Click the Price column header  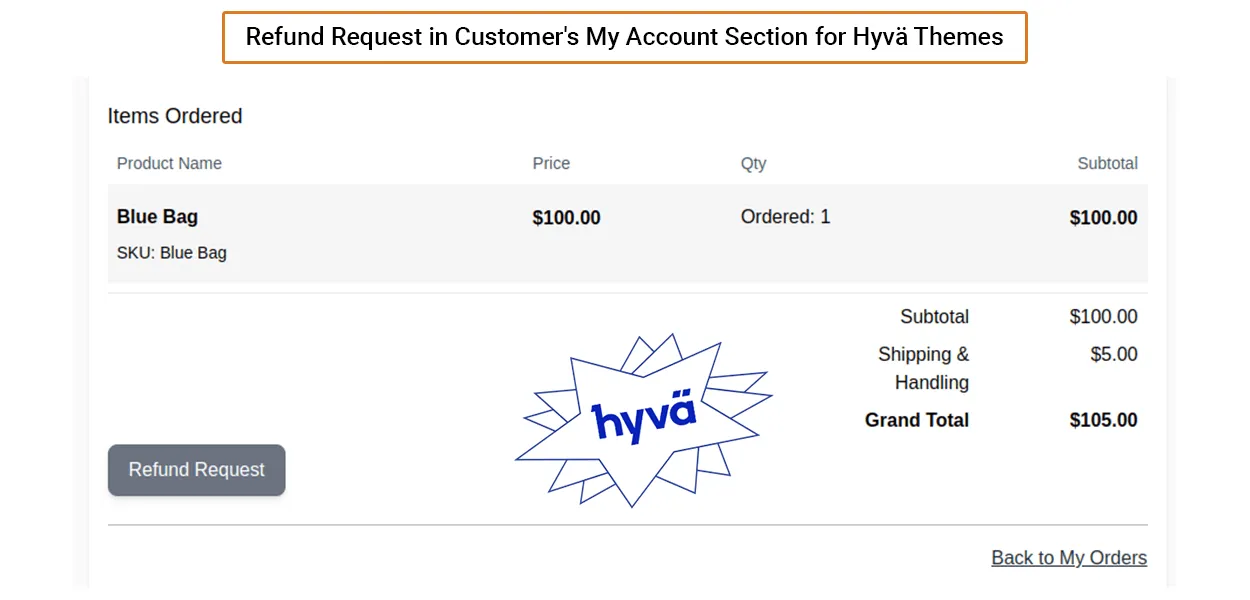pyautogui.click(x=551, y=163)
